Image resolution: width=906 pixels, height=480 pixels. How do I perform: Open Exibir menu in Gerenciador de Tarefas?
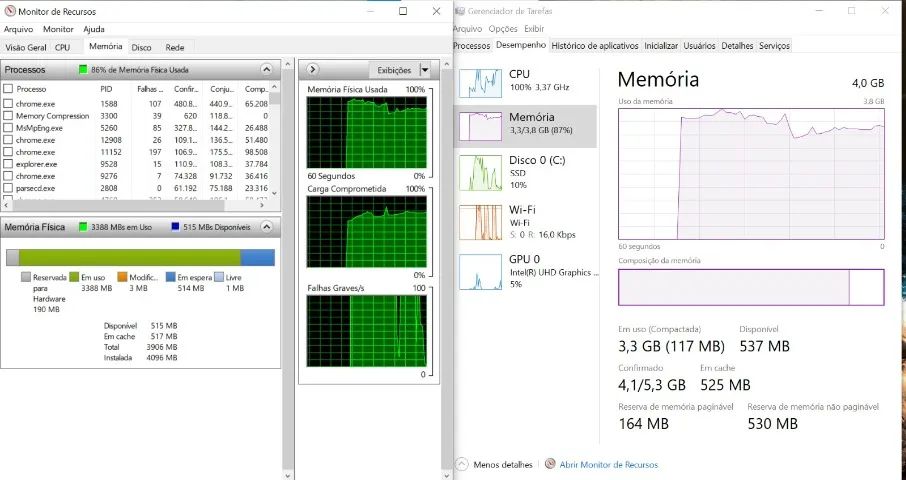(x=534, y=28)
